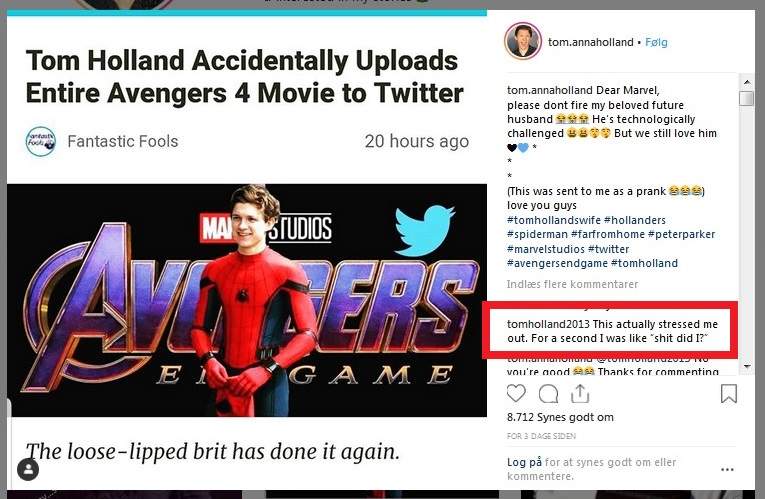This screenshot has width=765, height=499.
Task: View the 8.712 Synes godt om likes
Action: (561, 417)
